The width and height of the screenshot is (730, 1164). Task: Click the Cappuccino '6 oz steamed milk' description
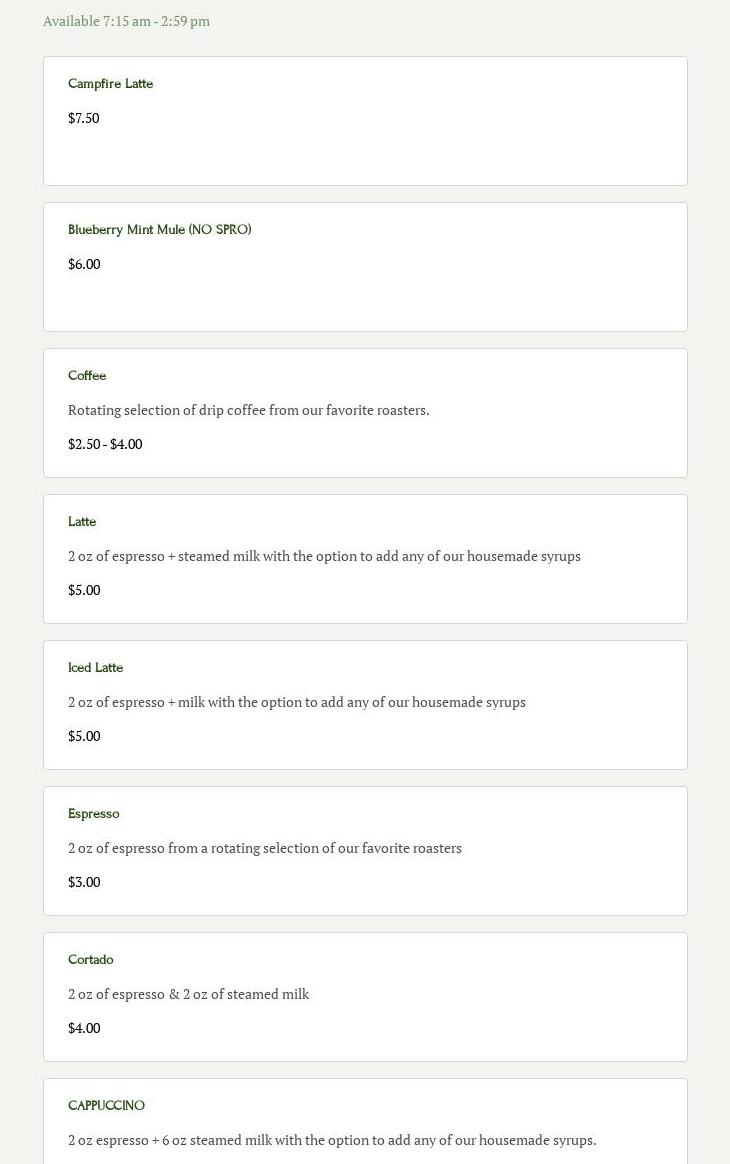point(332,1140)
